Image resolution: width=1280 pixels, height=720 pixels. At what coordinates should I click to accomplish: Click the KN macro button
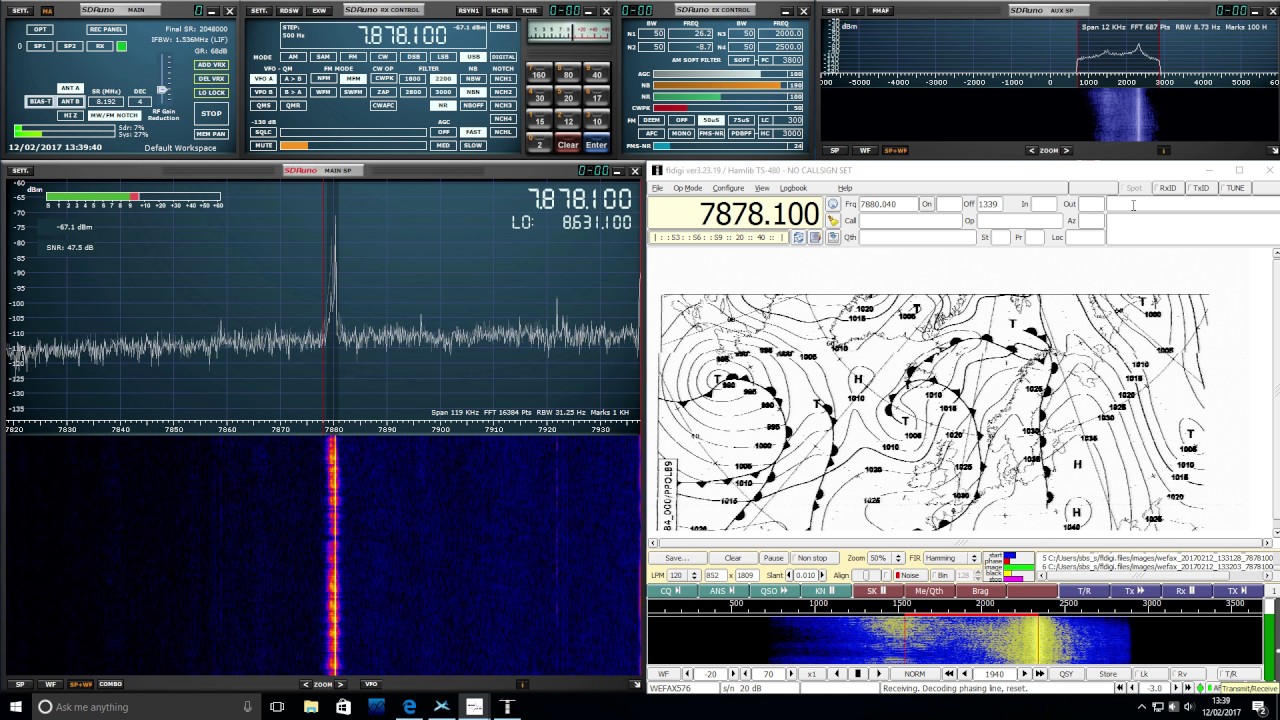(x=825, y=591)
